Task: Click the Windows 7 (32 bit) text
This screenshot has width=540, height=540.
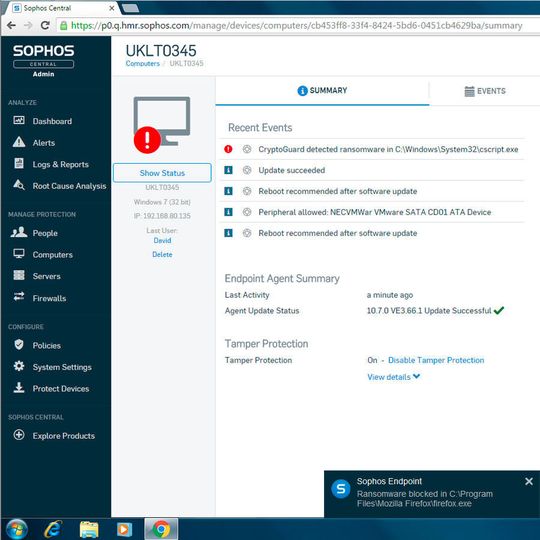Action: [162, 202]
